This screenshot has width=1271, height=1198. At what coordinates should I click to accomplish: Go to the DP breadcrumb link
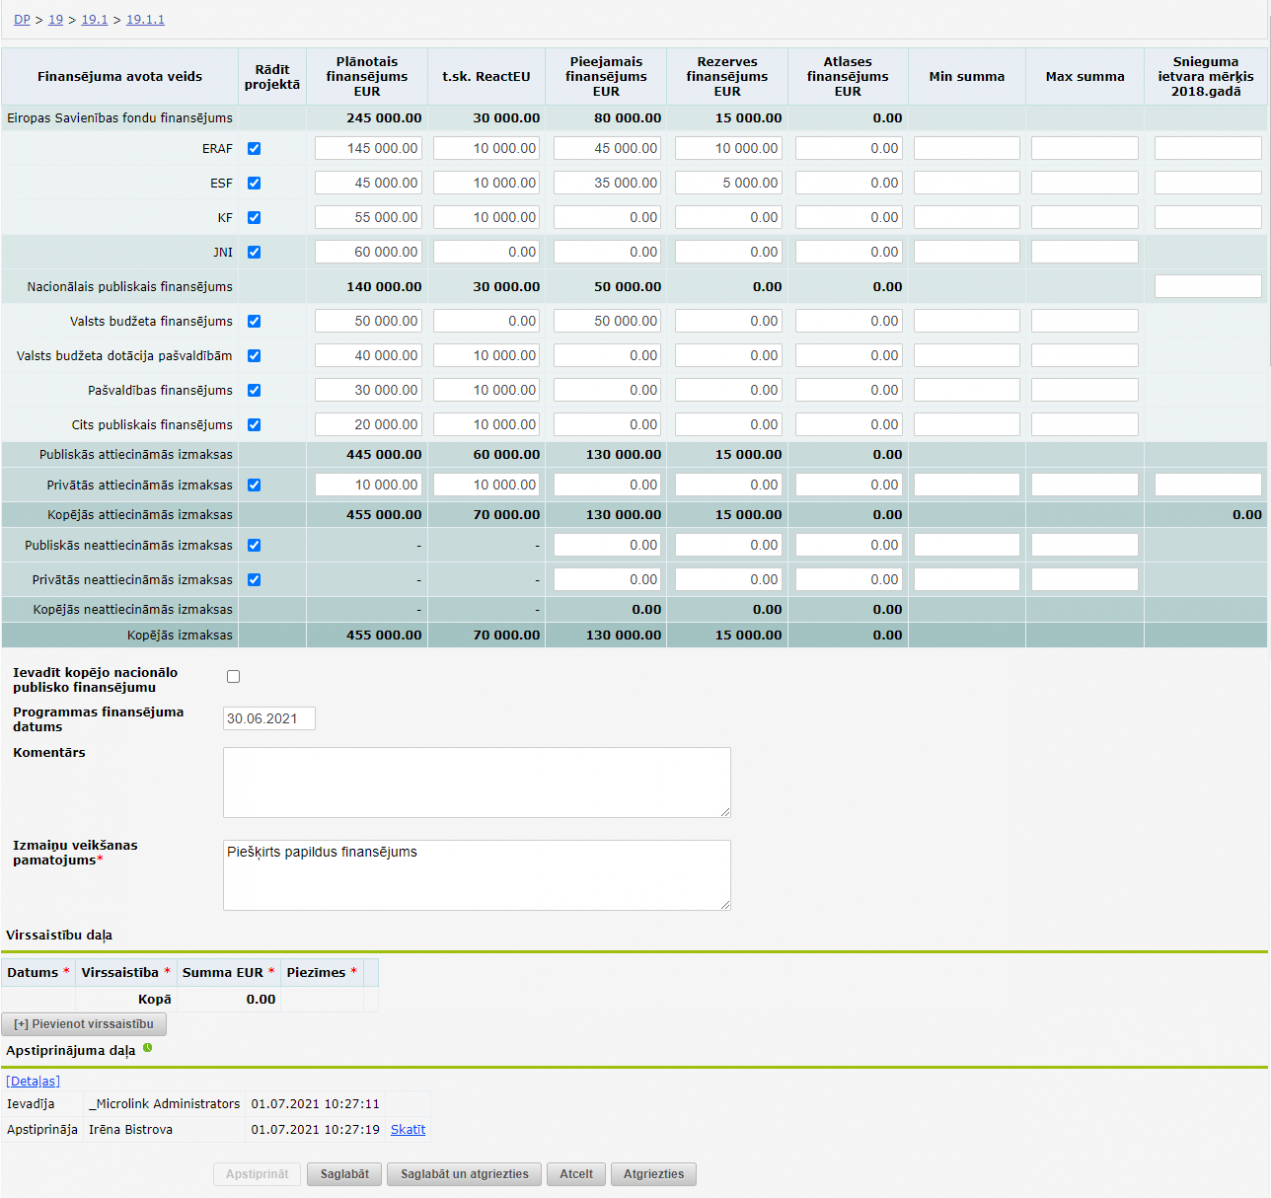(x=22, y=20)
